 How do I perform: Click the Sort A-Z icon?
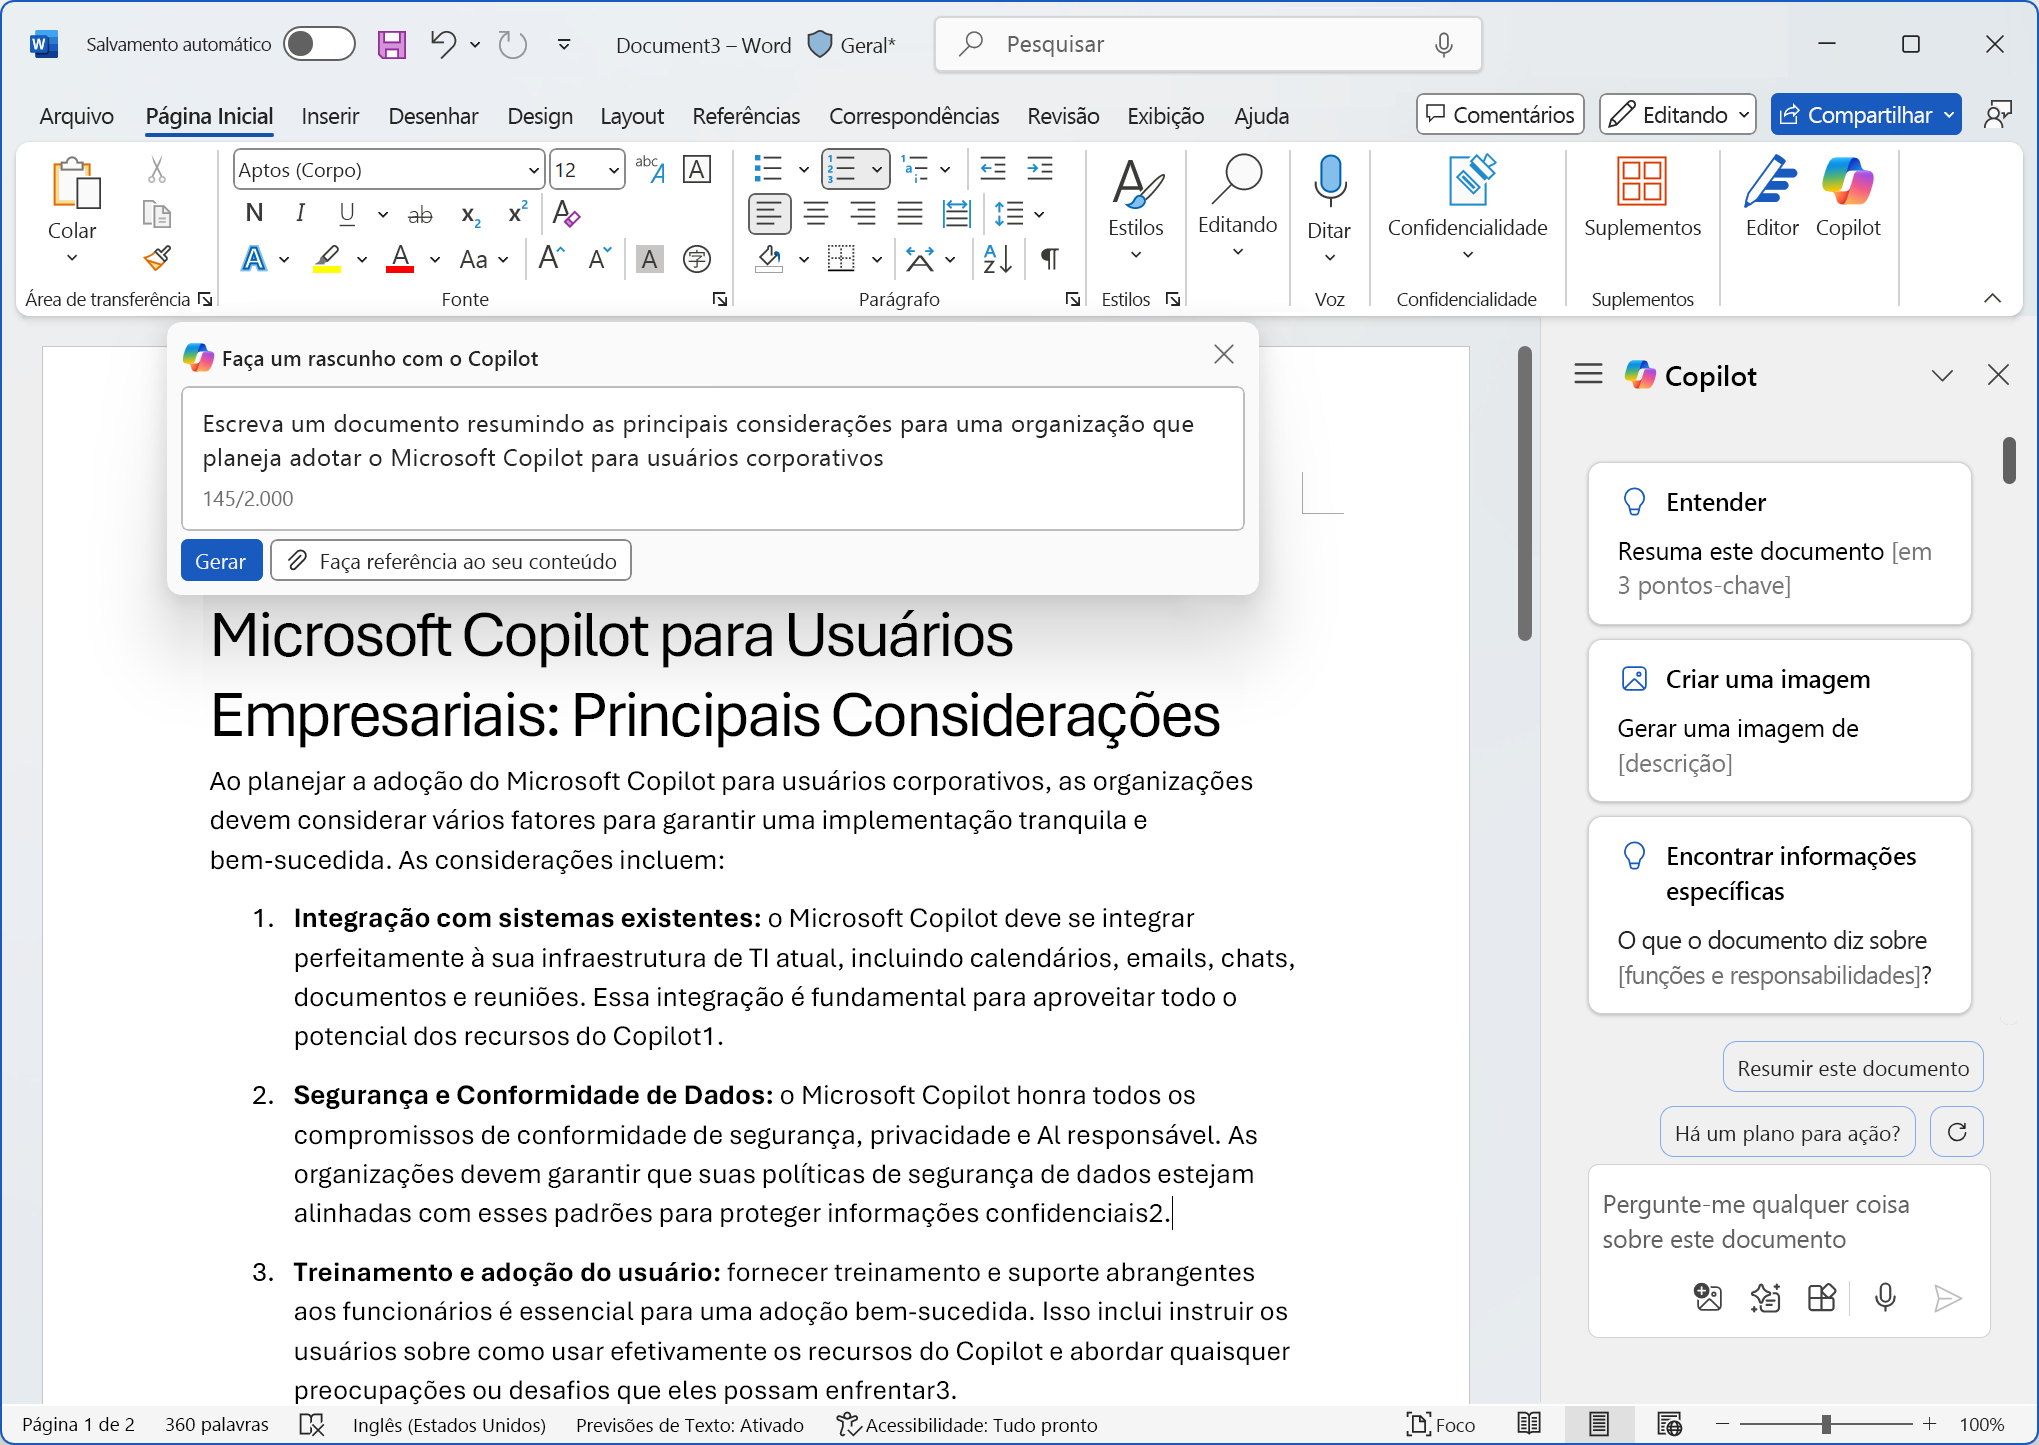(997, 259)
